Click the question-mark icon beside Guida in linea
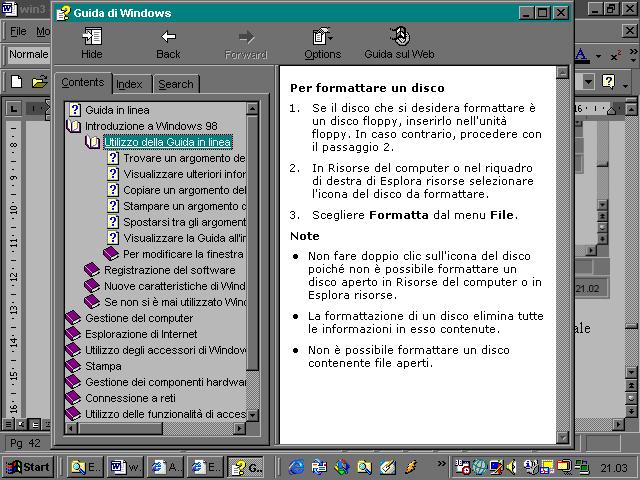Viewport: 640px width, 480px height. (75, 109)
